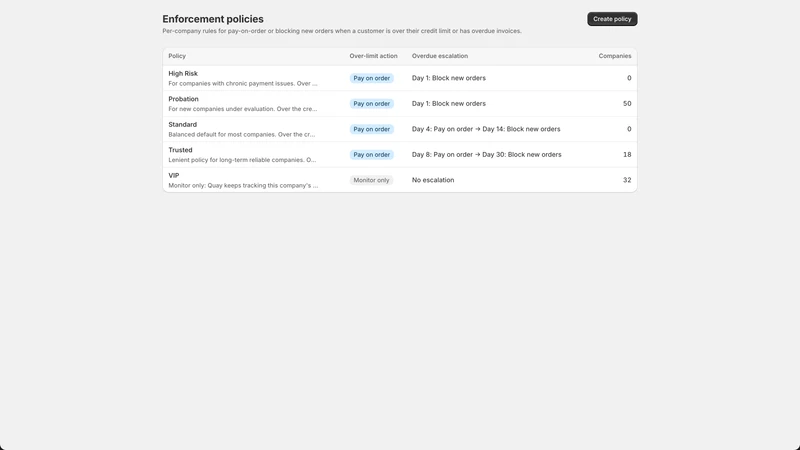Click the Over-limit action column header

[373, 56]
